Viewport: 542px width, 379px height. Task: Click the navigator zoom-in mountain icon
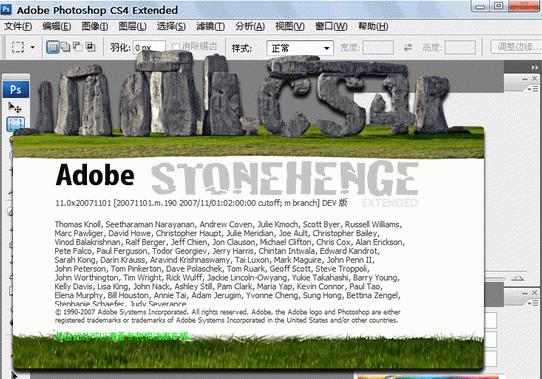517,278
